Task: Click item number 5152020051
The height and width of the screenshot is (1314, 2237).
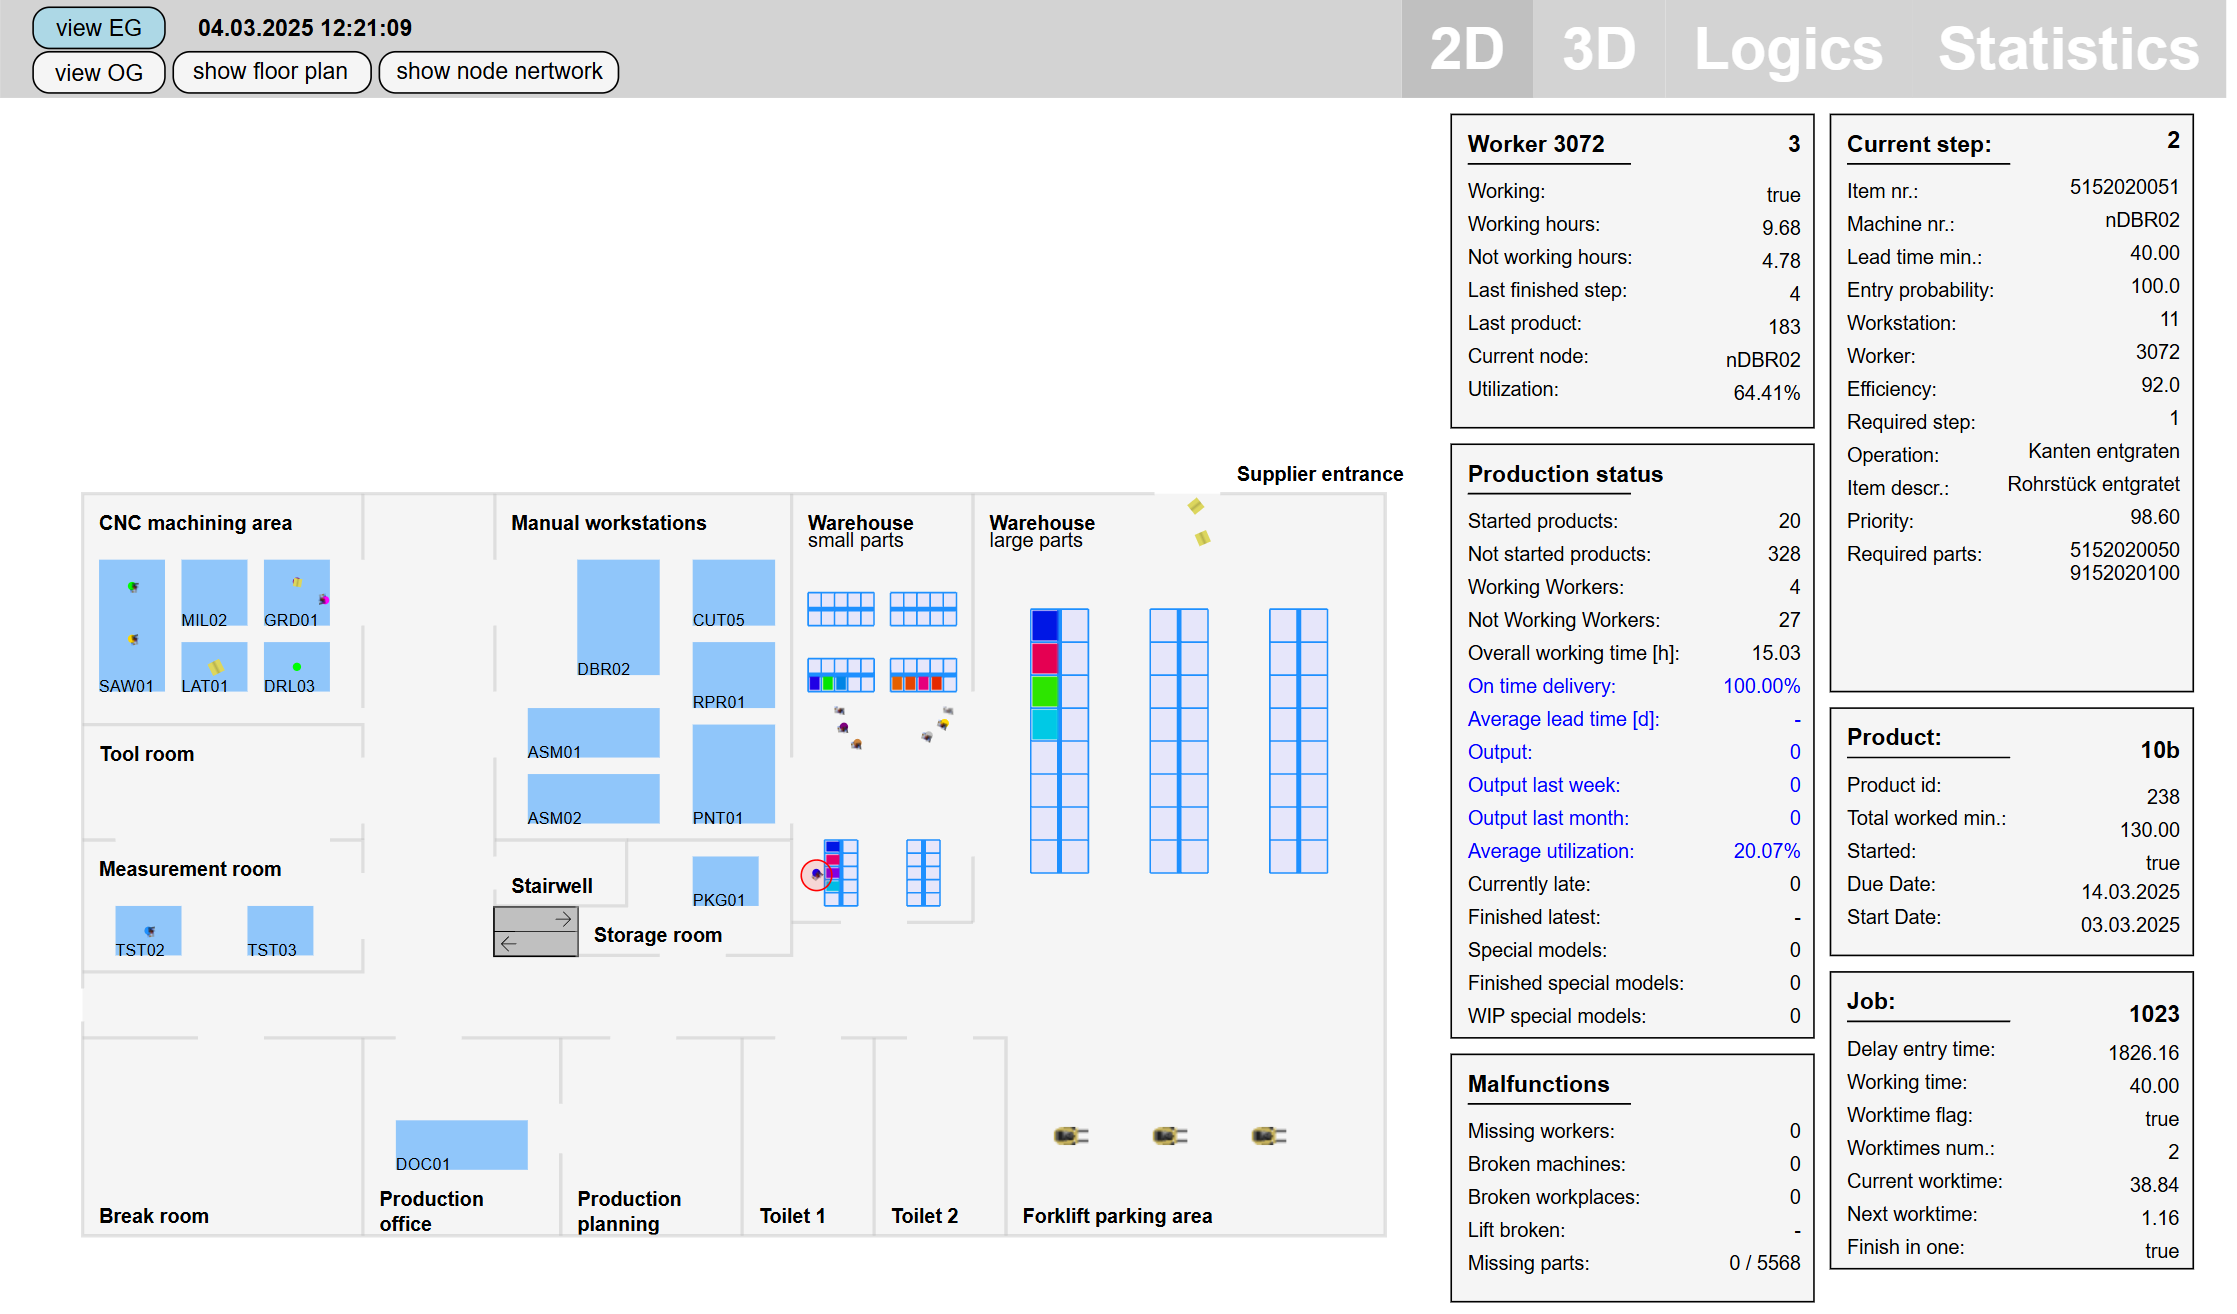Action: [2124, 187]
